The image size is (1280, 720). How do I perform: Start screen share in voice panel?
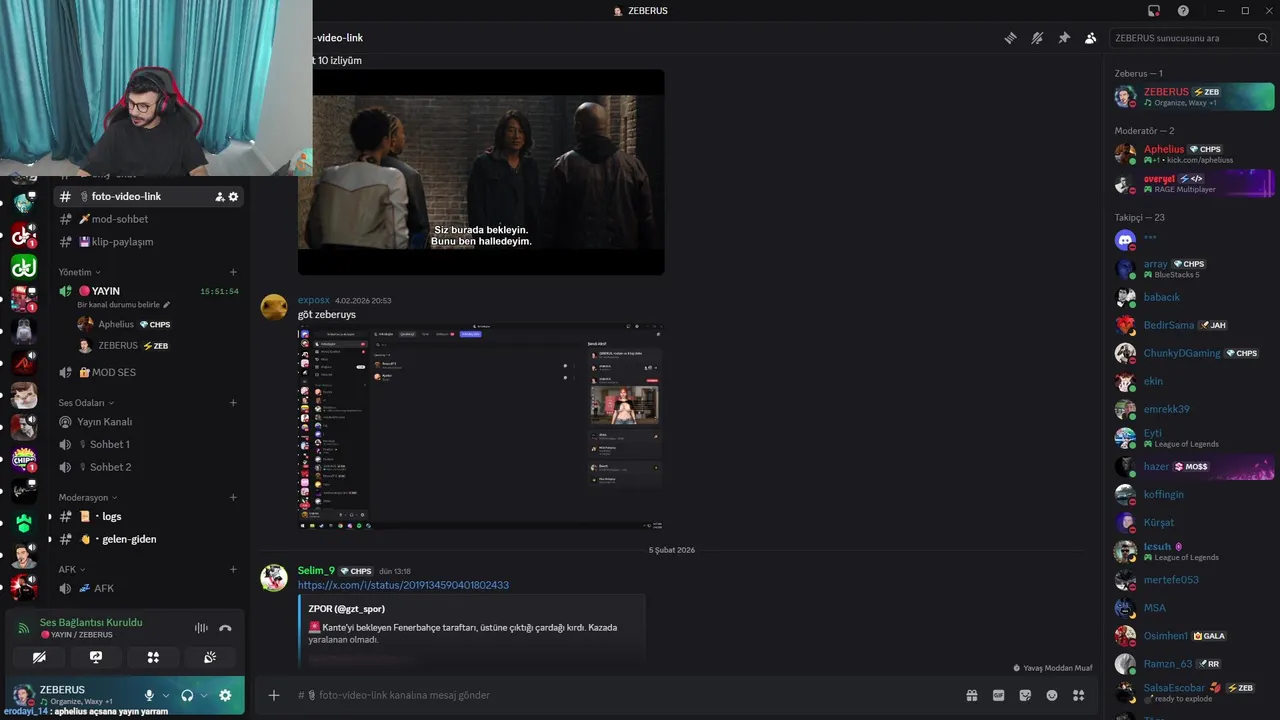click(x=96, y=657)
